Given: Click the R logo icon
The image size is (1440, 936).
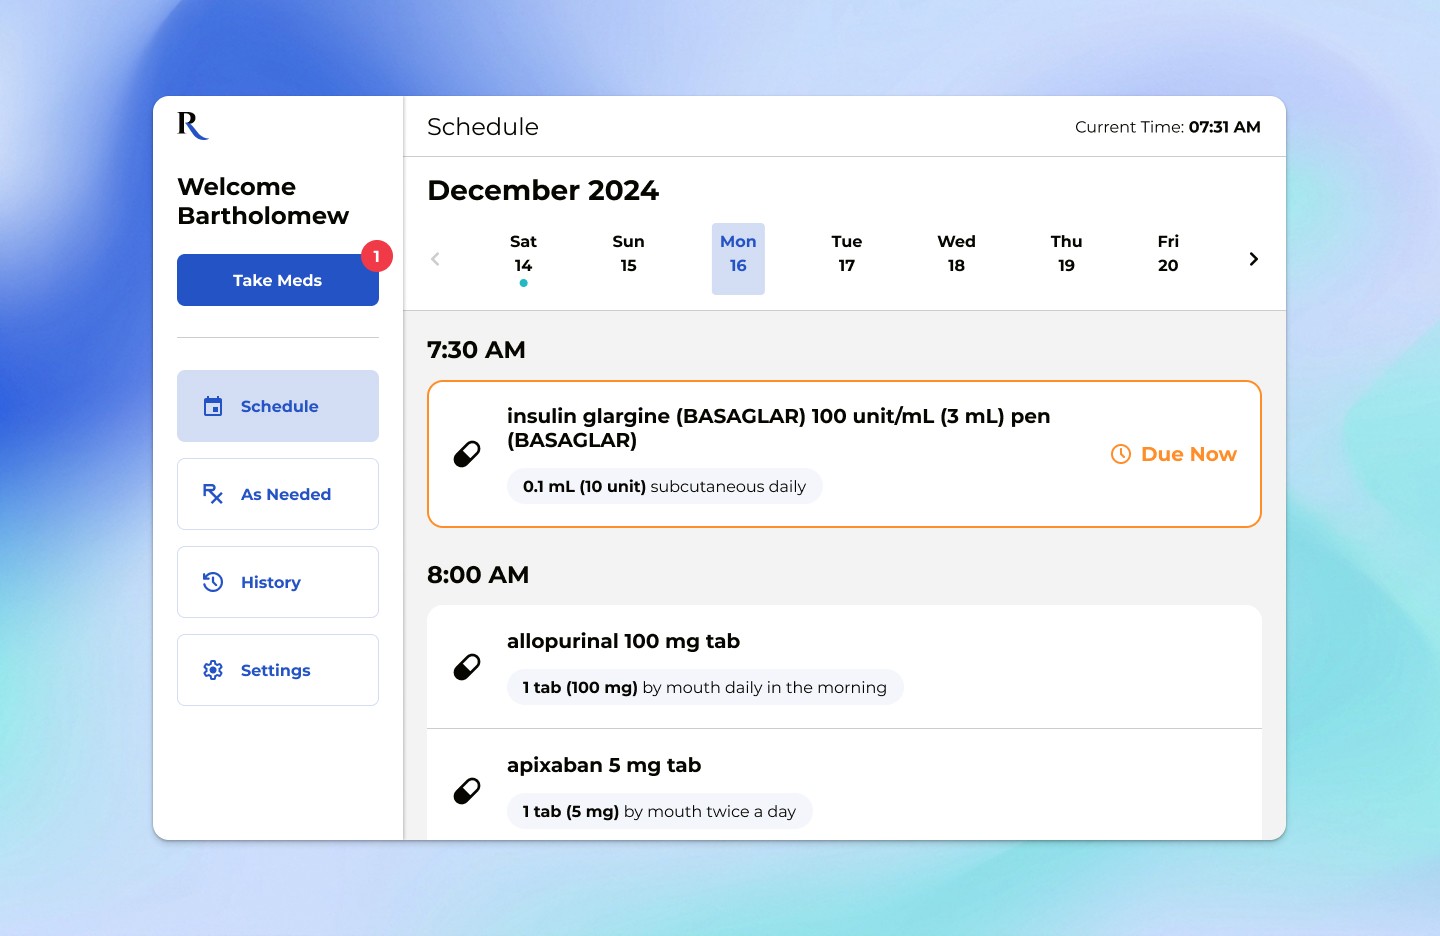Looking at the screenshot, I should 193,125.
